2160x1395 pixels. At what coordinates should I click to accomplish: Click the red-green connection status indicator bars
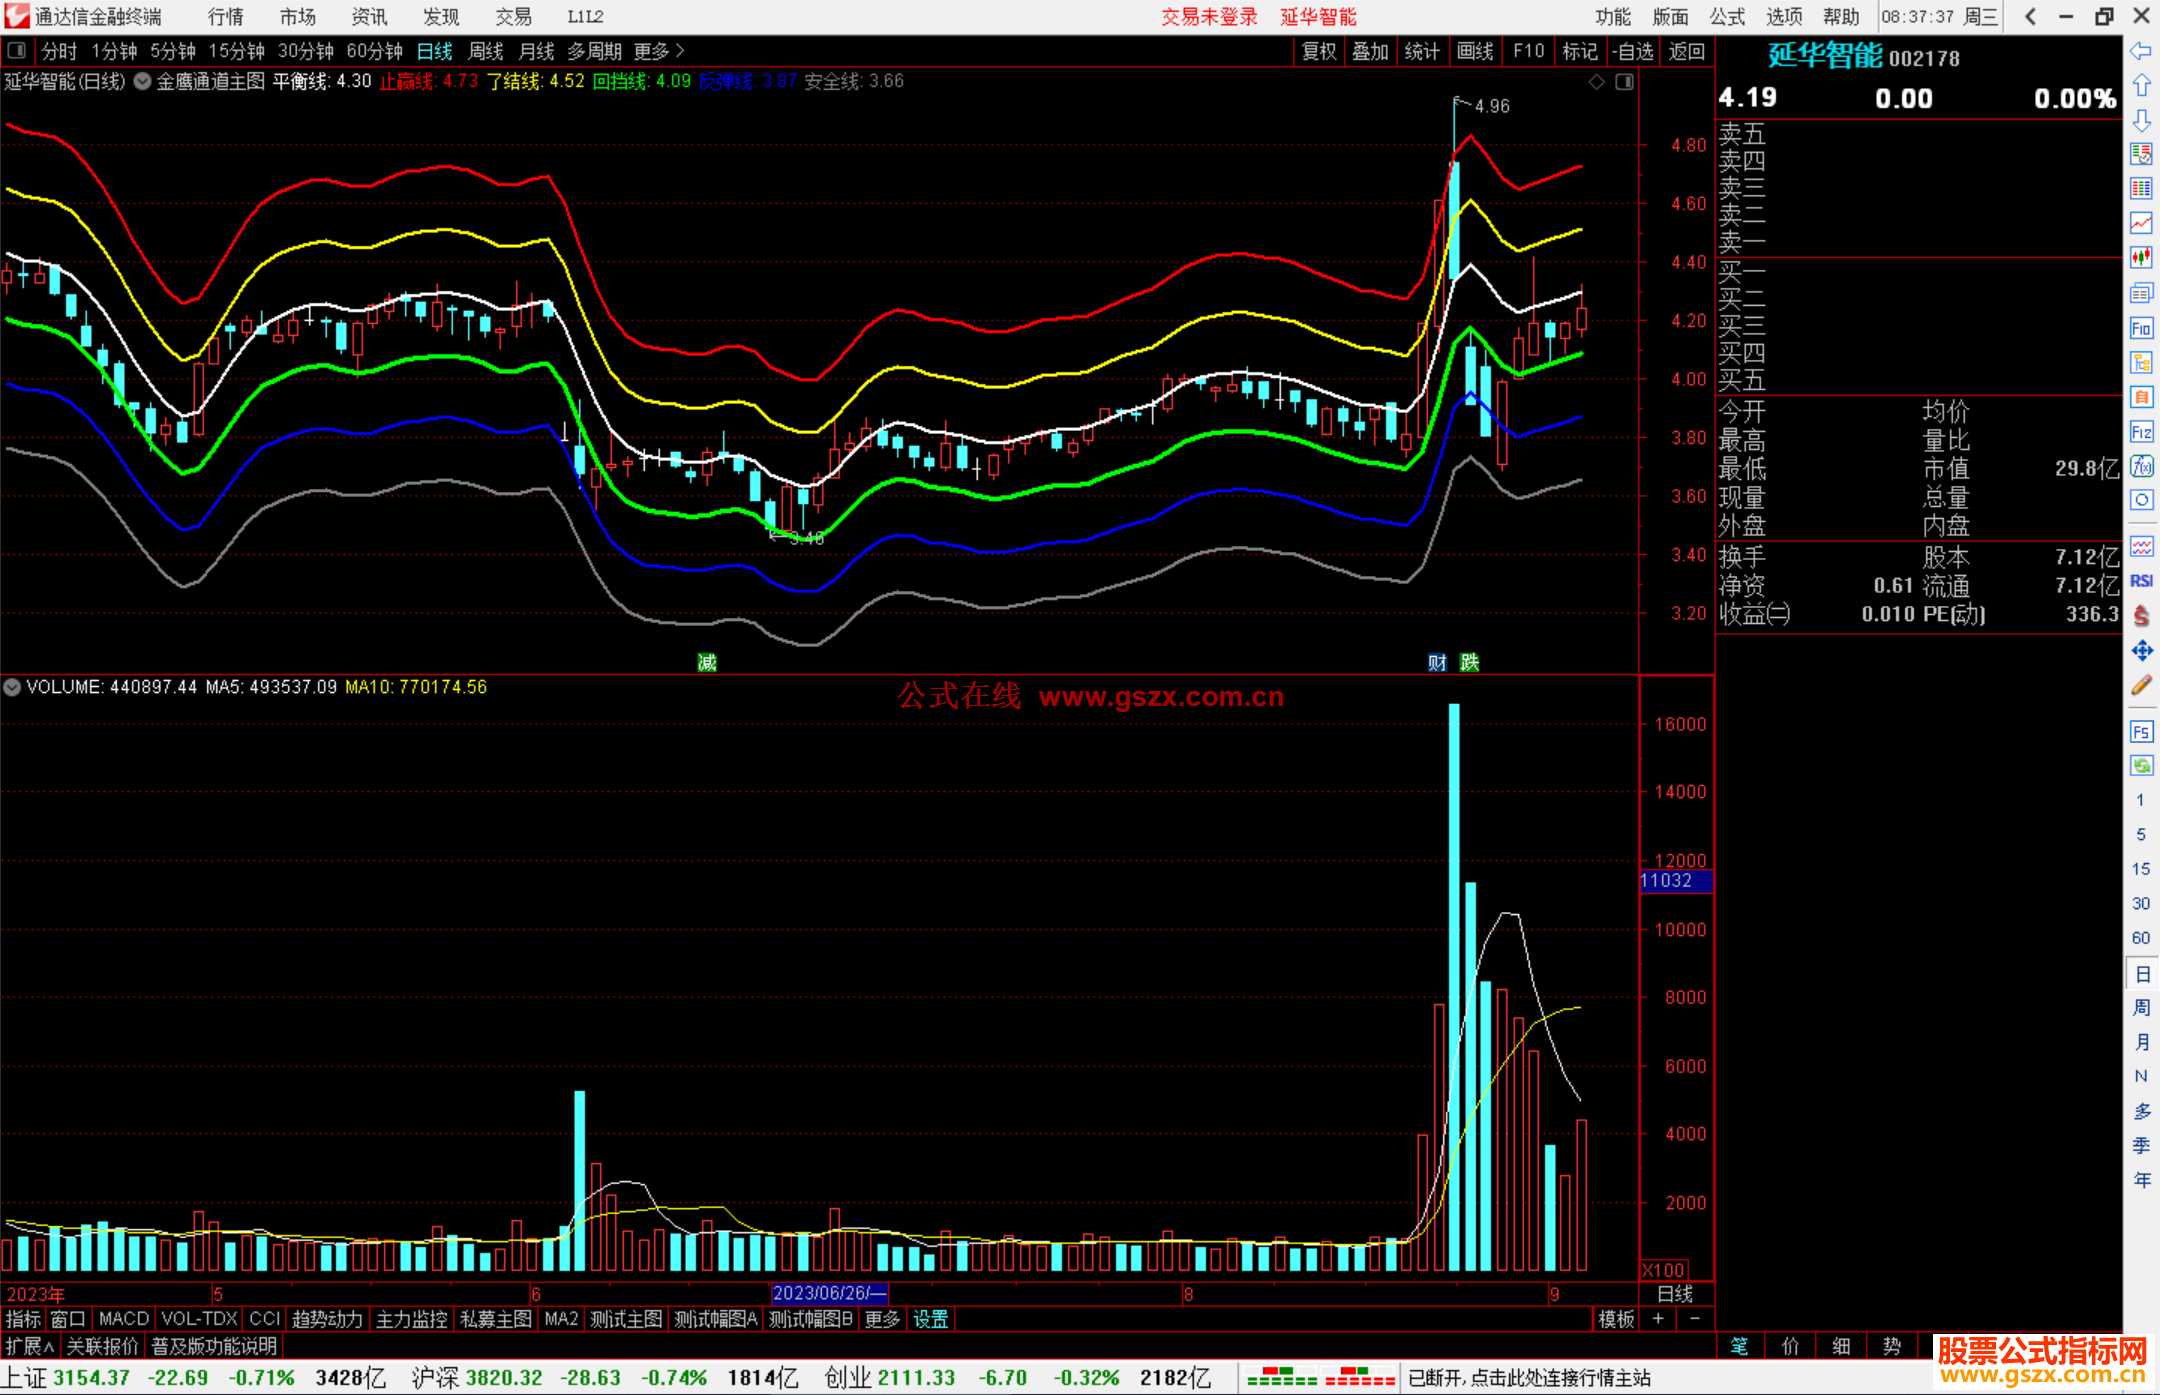click(1320, 1378)
